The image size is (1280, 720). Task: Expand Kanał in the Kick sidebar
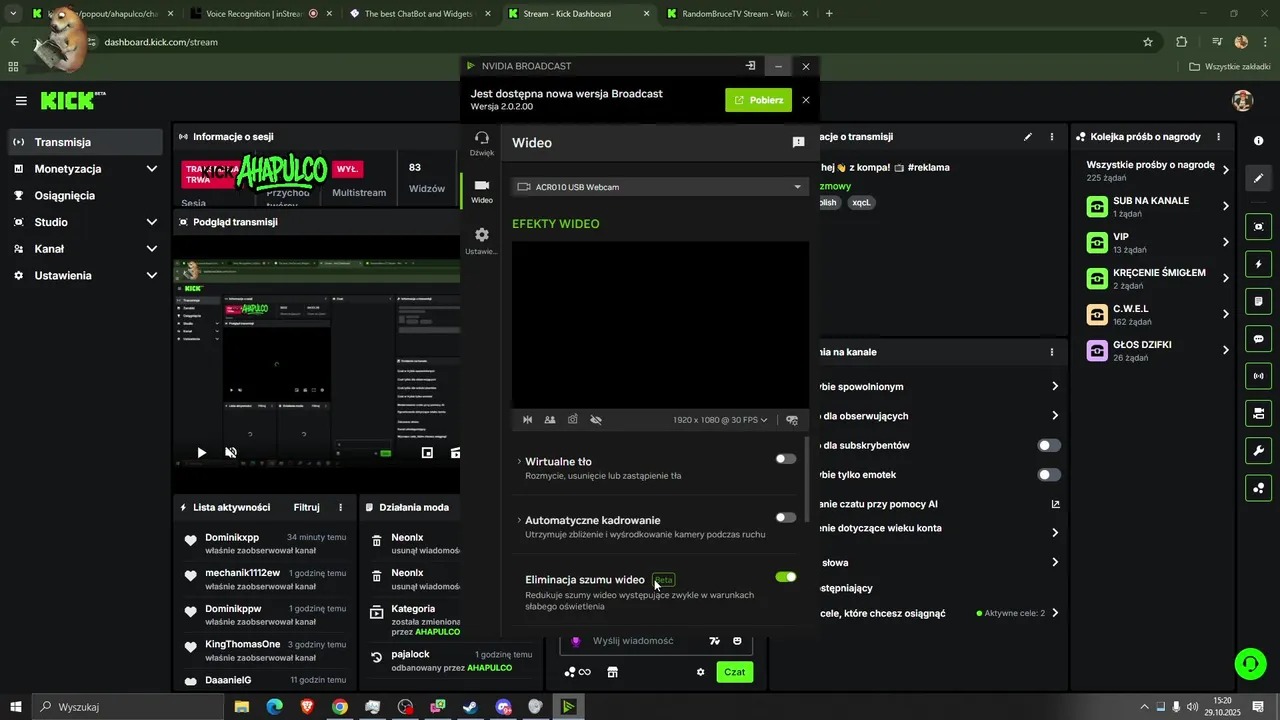click(152, 249)
